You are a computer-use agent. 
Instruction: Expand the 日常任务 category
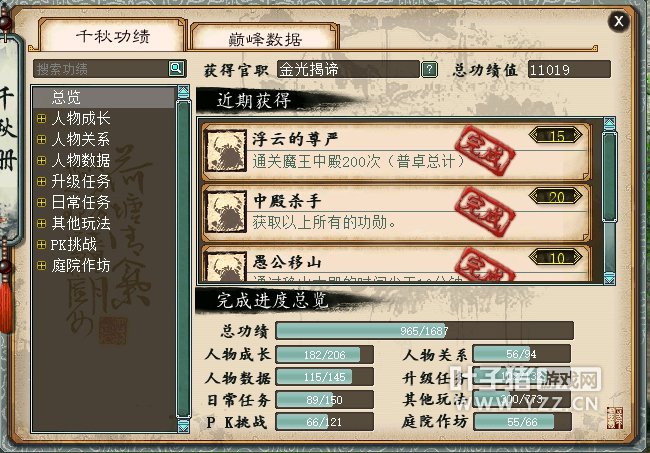click(41, 202)
